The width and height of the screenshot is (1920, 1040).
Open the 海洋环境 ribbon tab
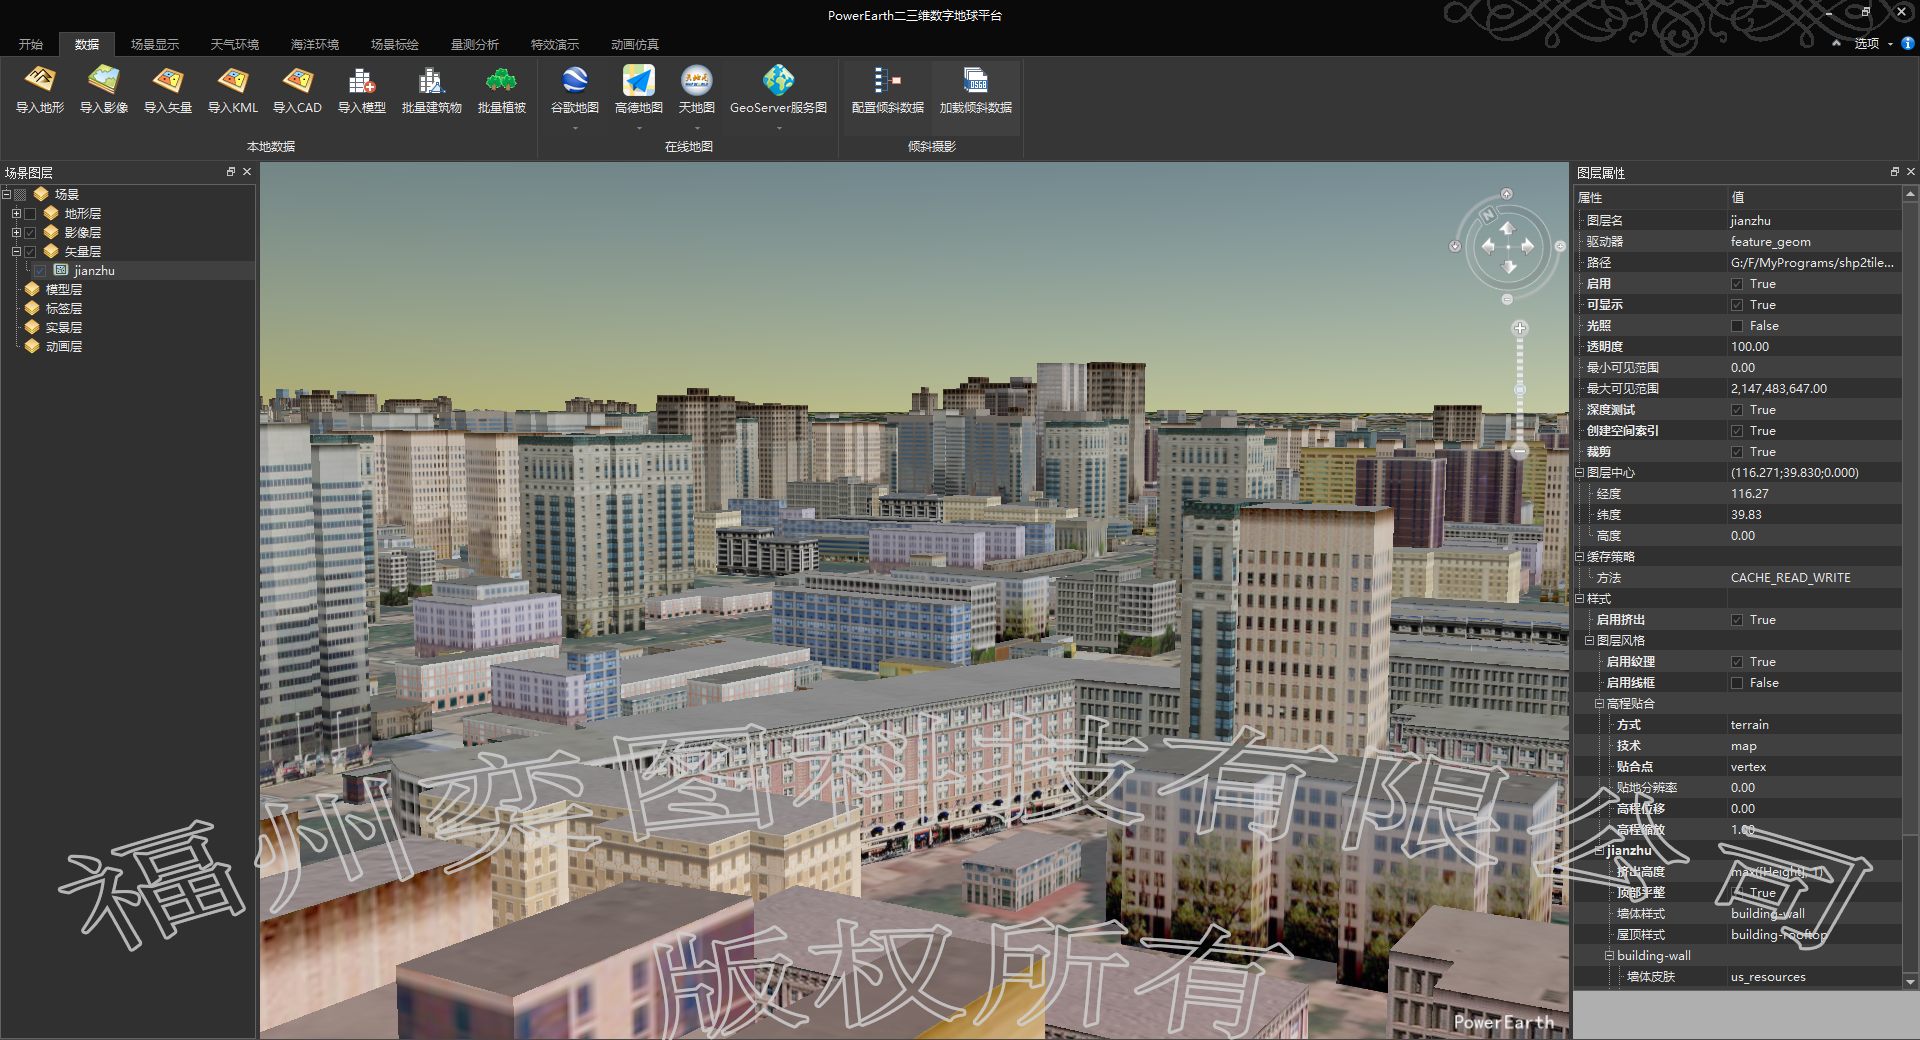(x=315, y=44)
